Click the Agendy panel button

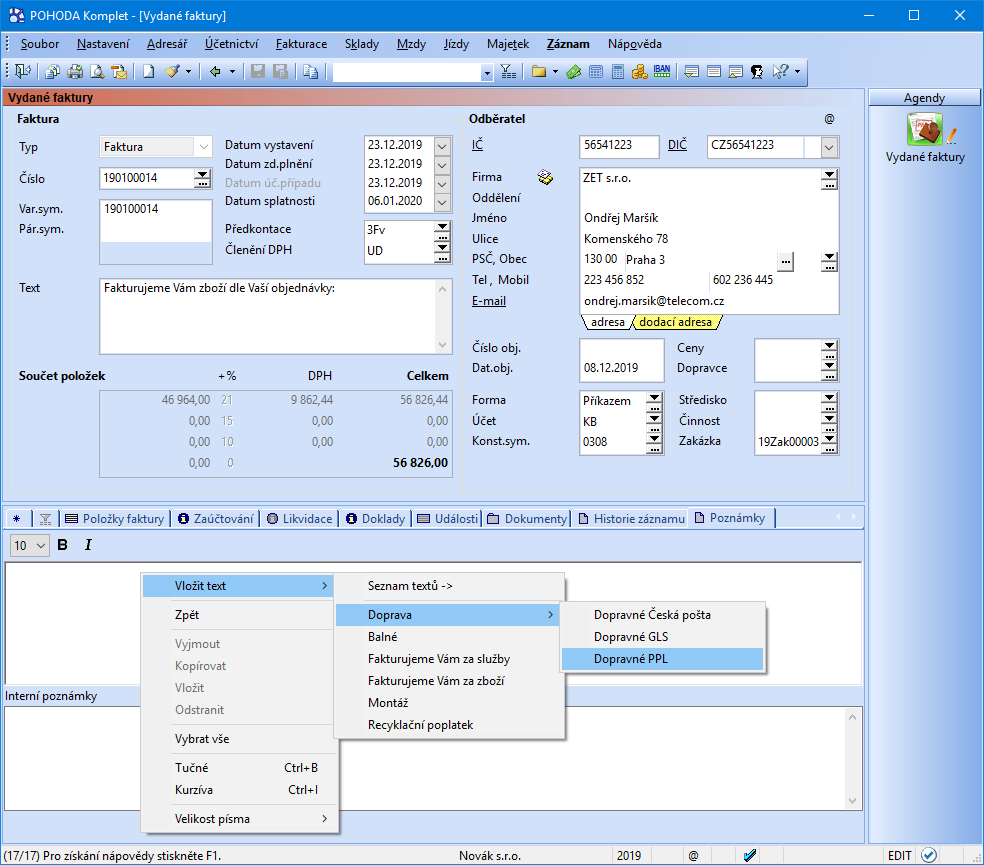coord(924,98)
